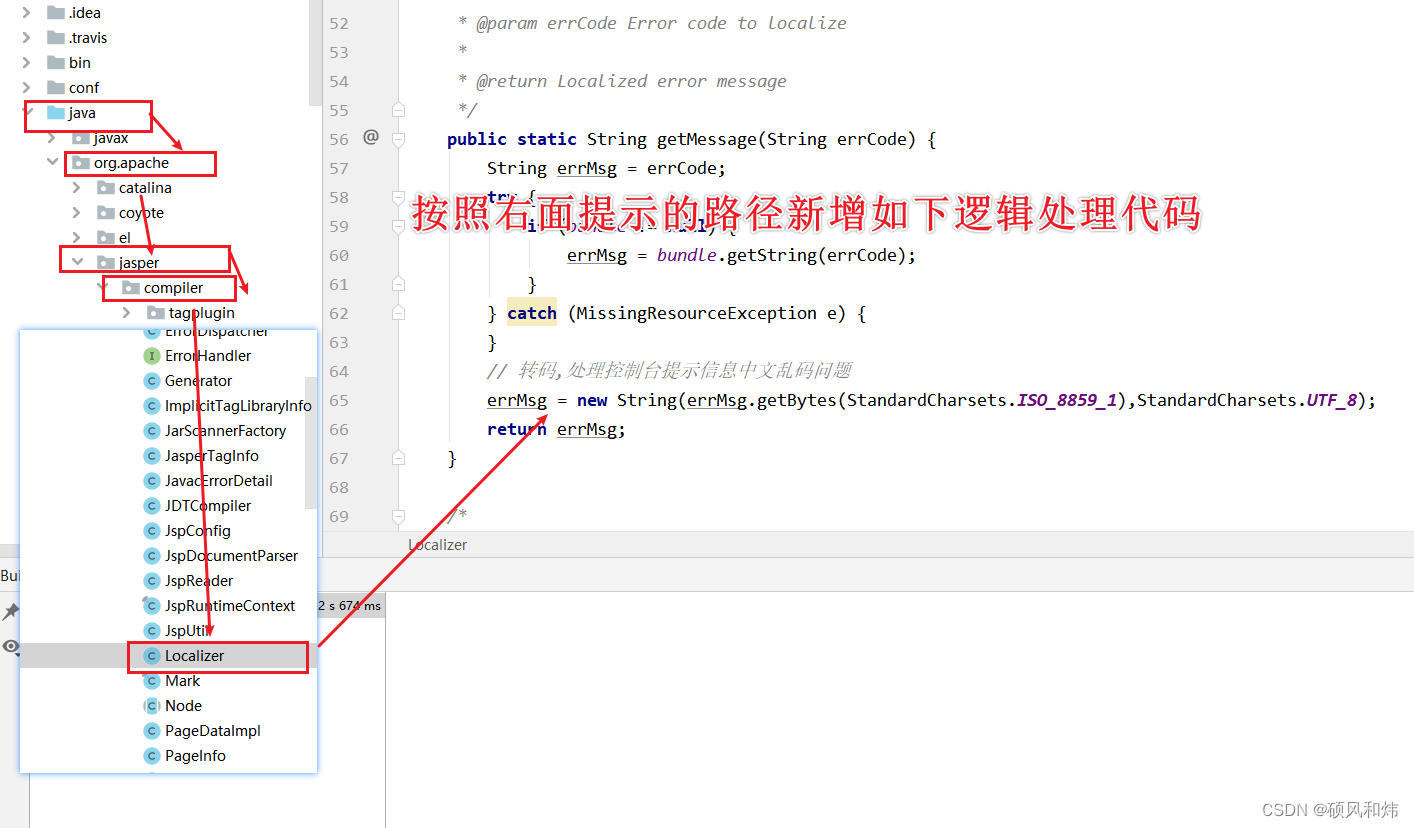Open the JspRuntimeContext class file
The height and width of the screenshot is (828, 1414).
[230, 606]
